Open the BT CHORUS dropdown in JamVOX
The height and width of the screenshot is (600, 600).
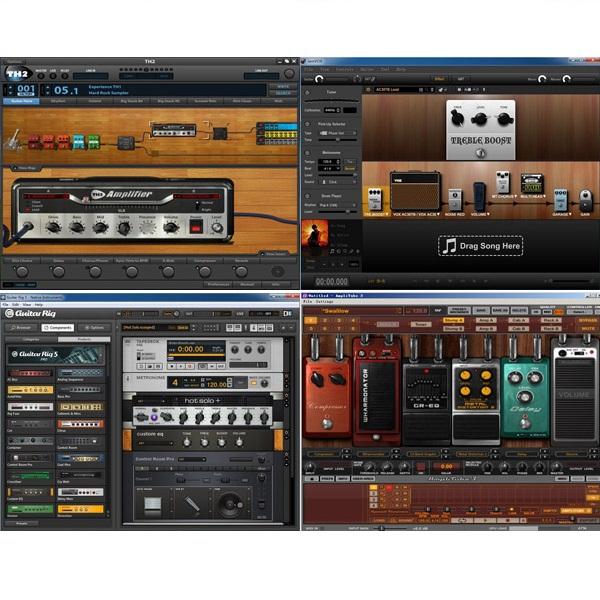tap(516, 196)
